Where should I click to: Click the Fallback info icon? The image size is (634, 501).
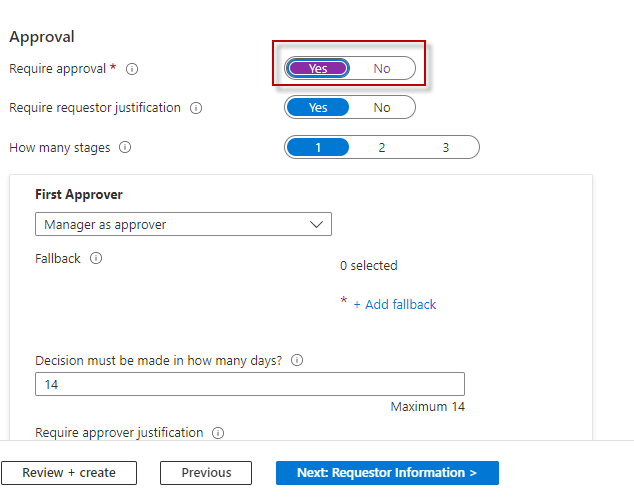(x=96, y=258)
